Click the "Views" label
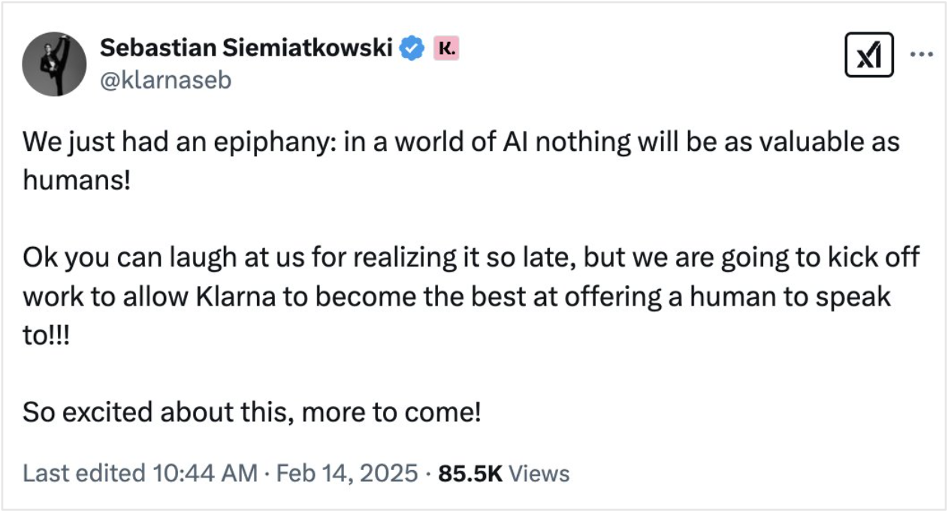This screenshot has width=948, height=512. [539, 473]
